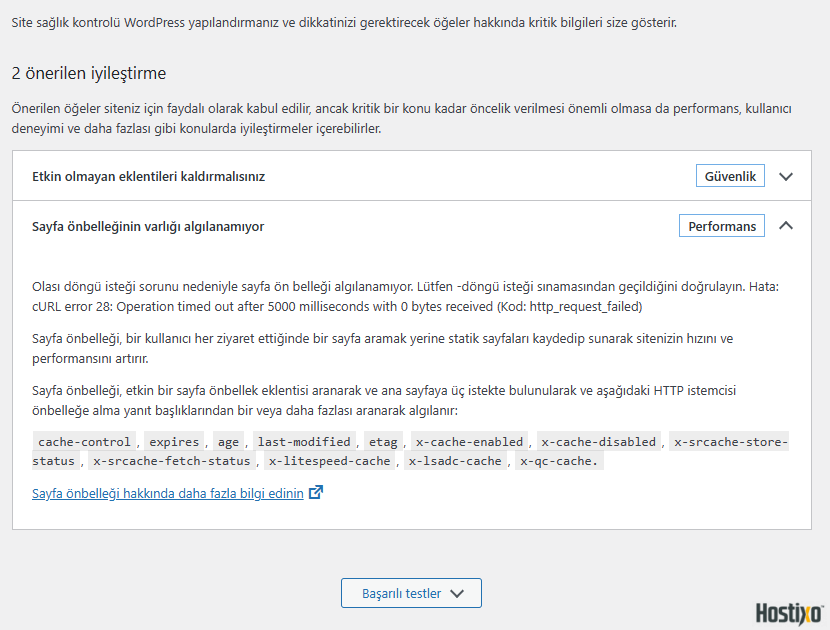Click the dropdown arrow in Başarılı testler

pyautogui.click(x=457, y=593)
